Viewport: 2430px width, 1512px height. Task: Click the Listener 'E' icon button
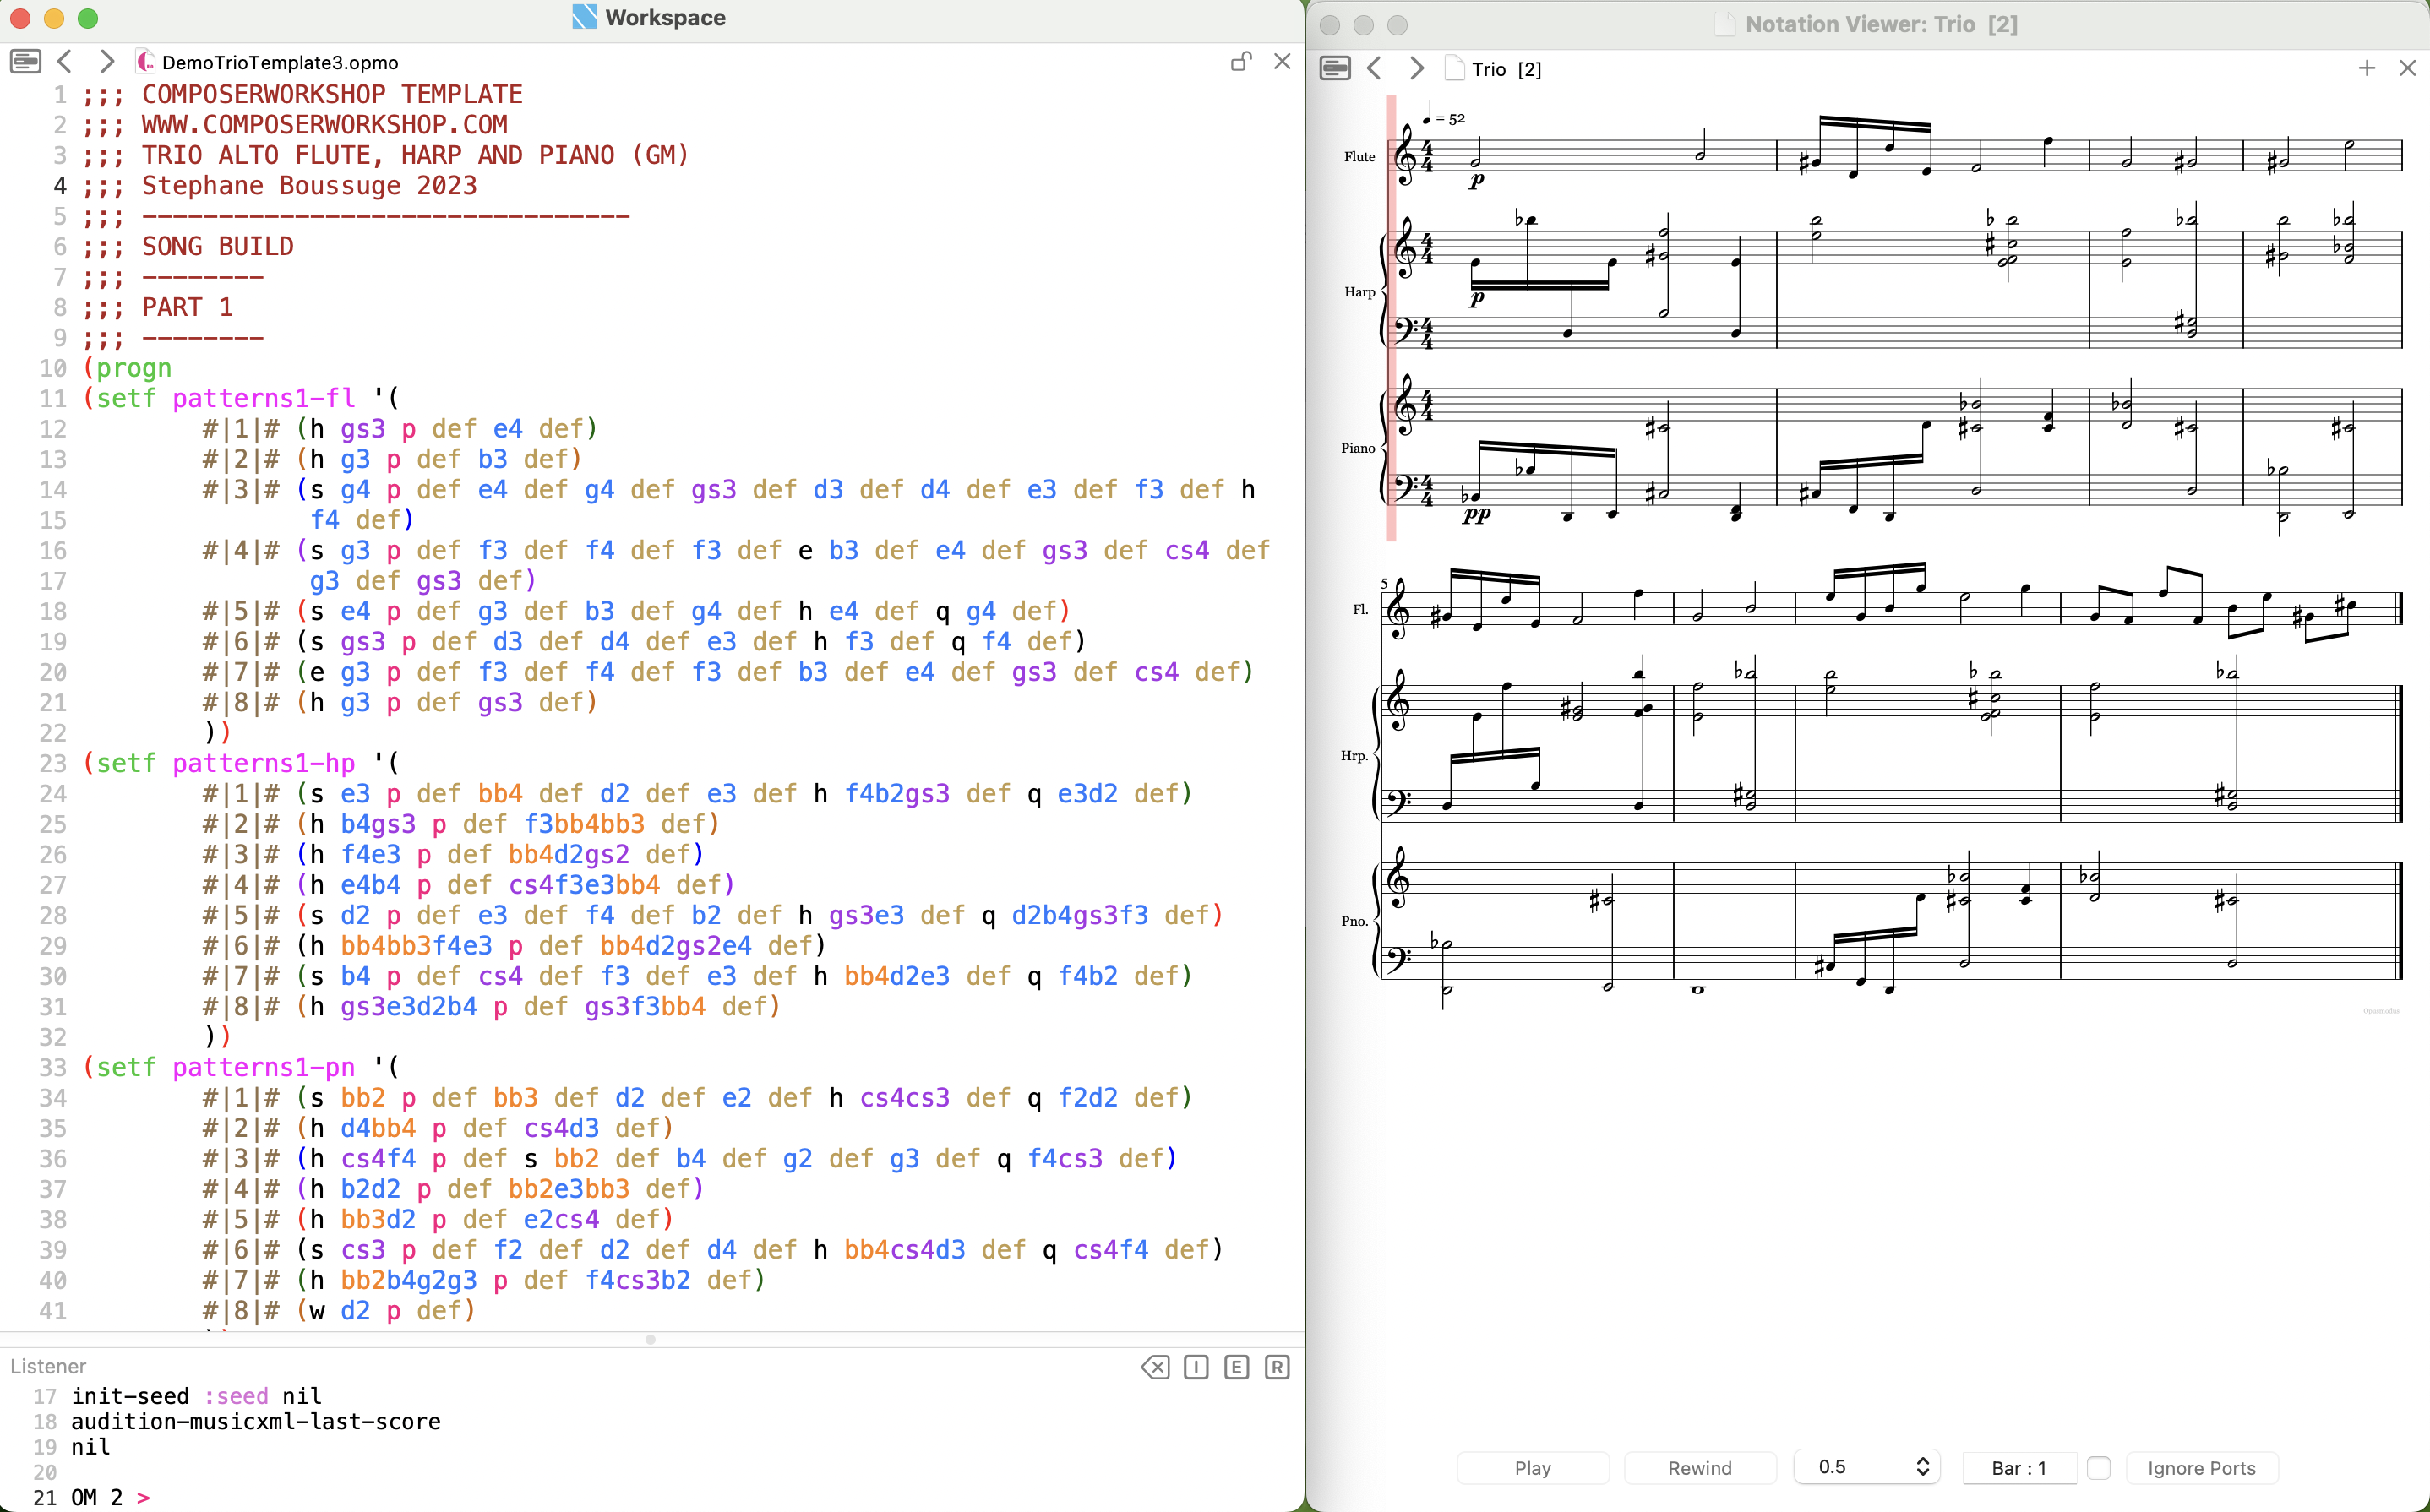click(1236, 1367)
